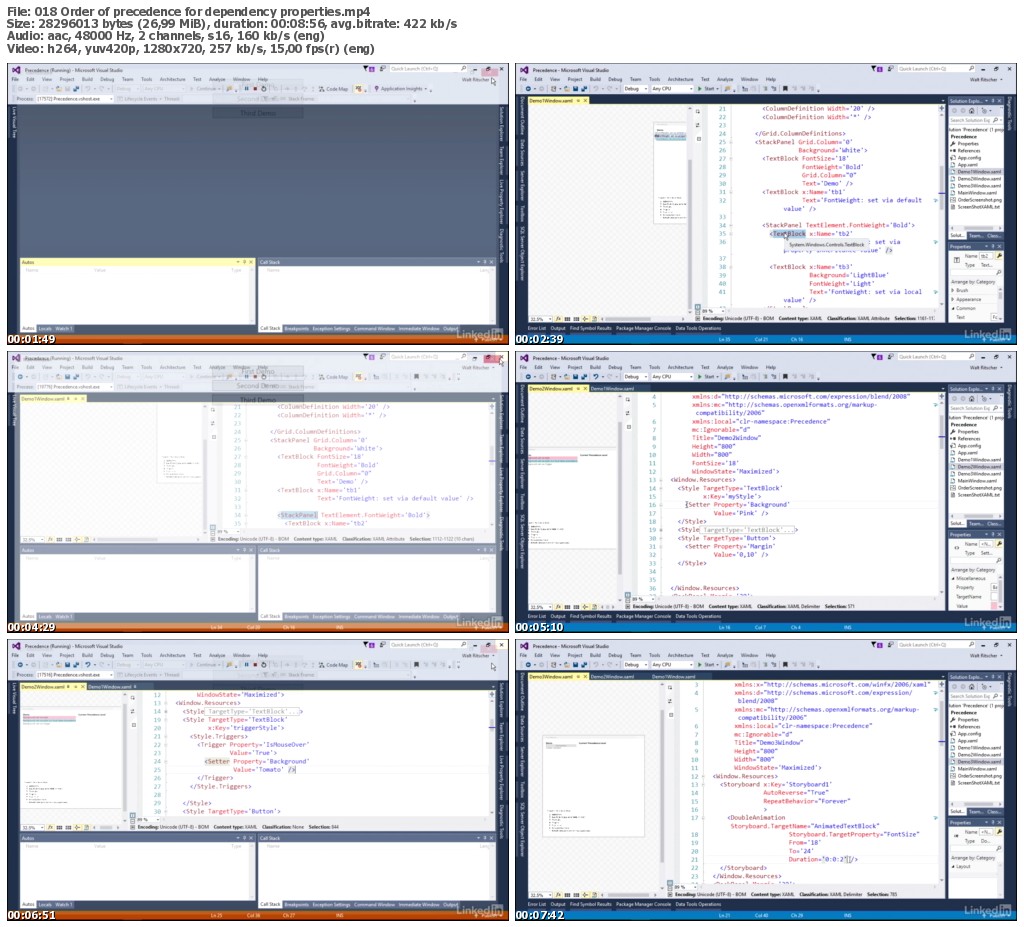Click Save icon in 00:07:42 frame toolbar

[x=576, y=665]
